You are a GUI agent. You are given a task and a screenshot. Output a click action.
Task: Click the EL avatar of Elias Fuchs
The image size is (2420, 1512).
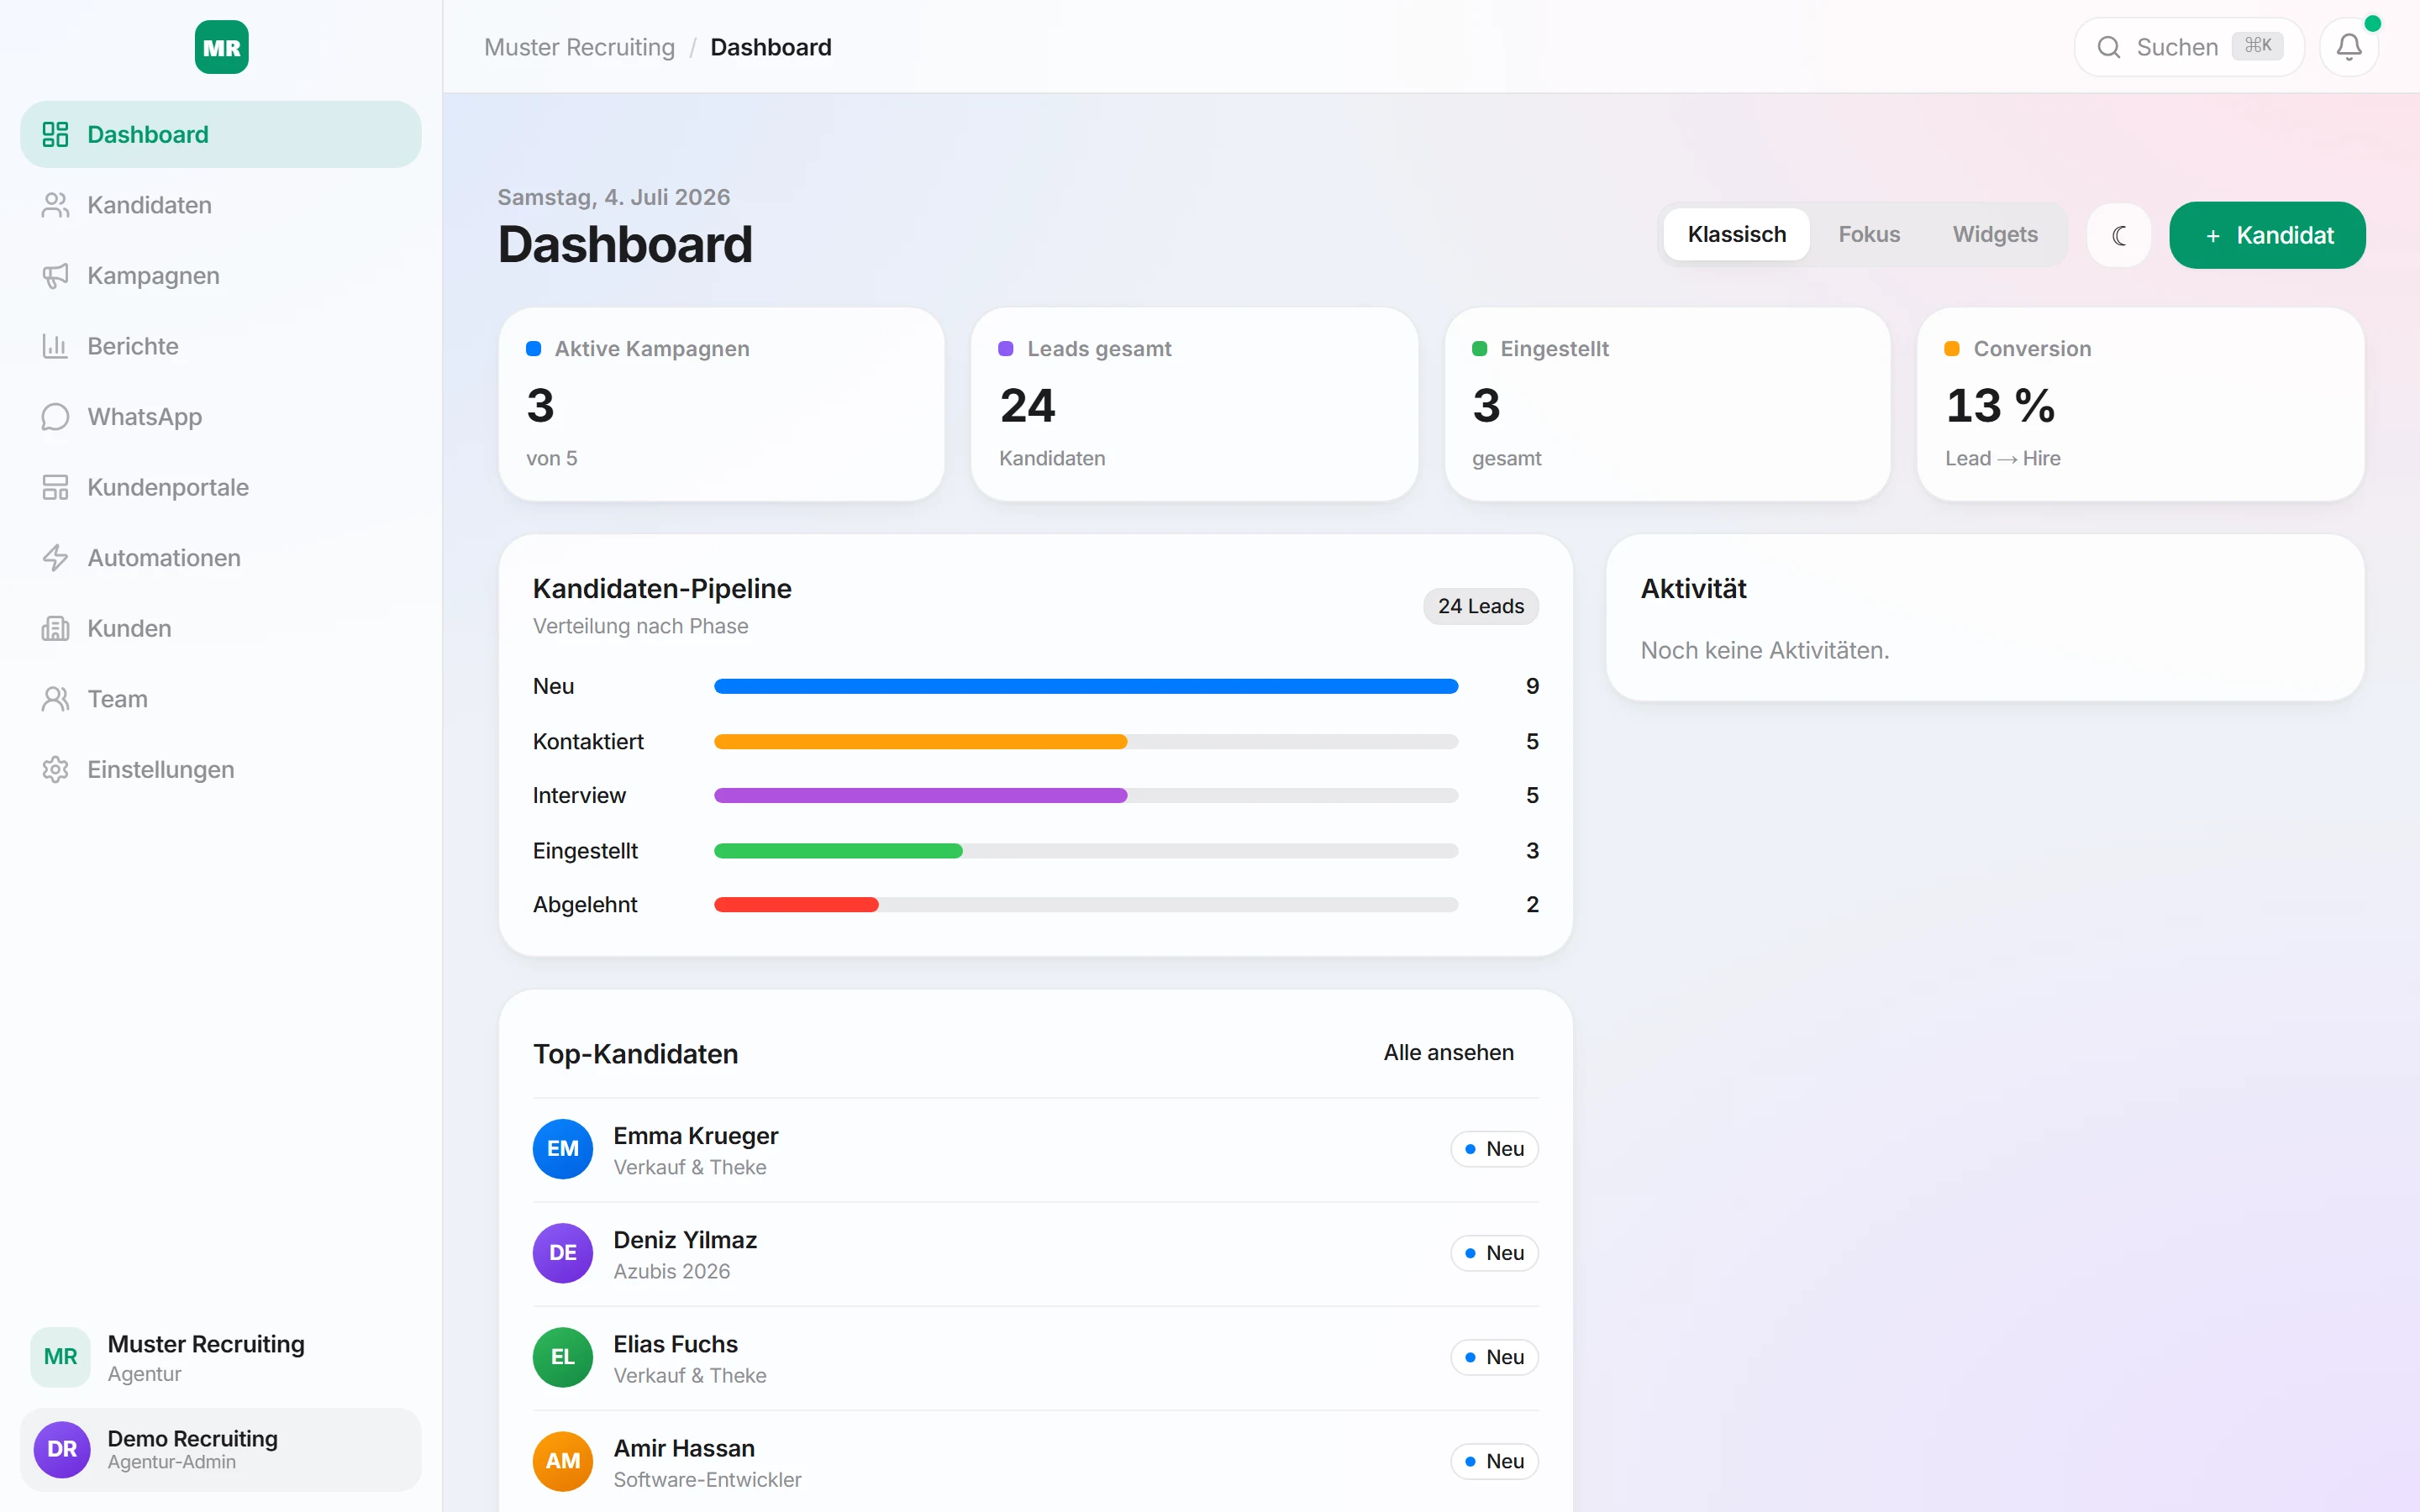(562, 1356)
